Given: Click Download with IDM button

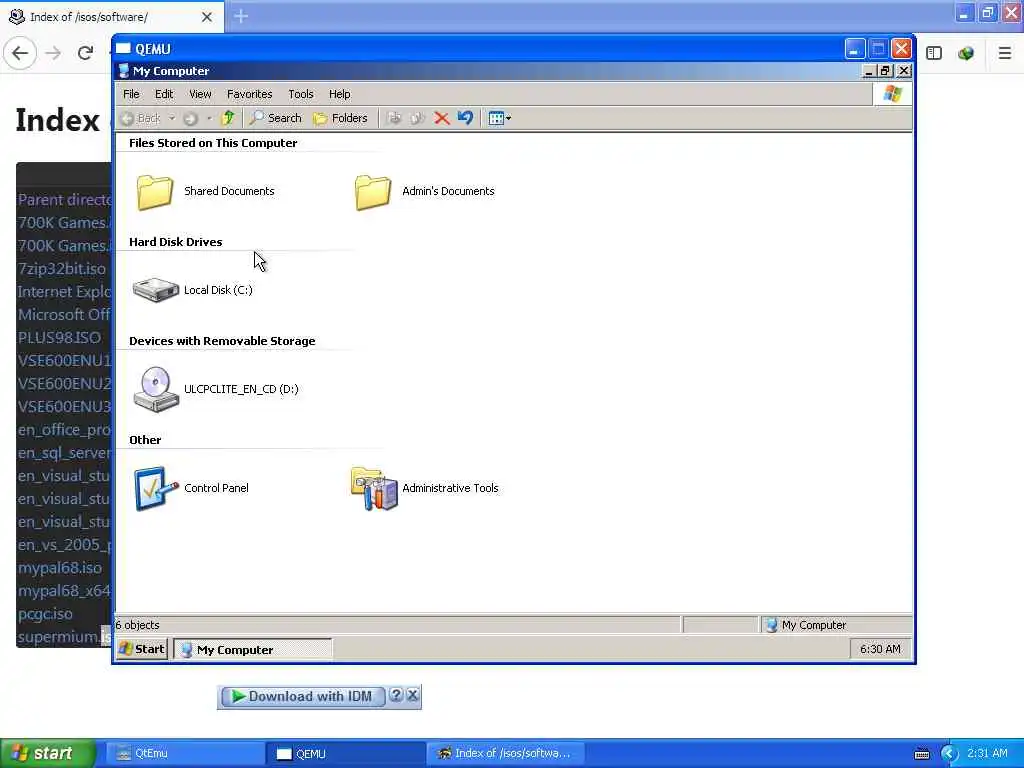Looking at the screenshot, I should pyautogui.click(x=303, y=697).
